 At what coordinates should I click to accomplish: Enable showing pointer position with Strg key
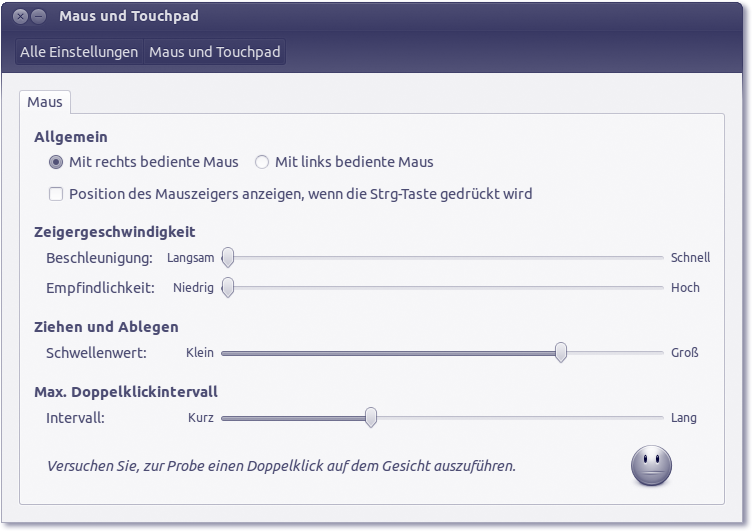[x=56, y=194]
